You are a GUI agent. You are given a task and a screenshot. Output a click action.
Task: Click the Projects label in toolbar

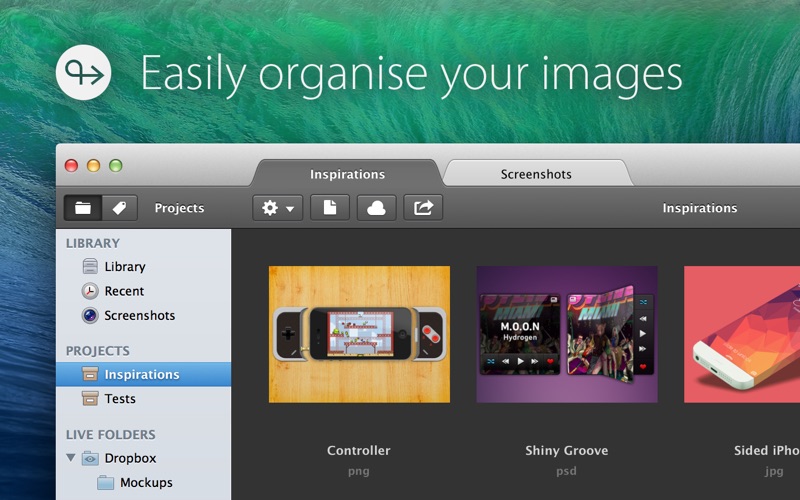179,208
